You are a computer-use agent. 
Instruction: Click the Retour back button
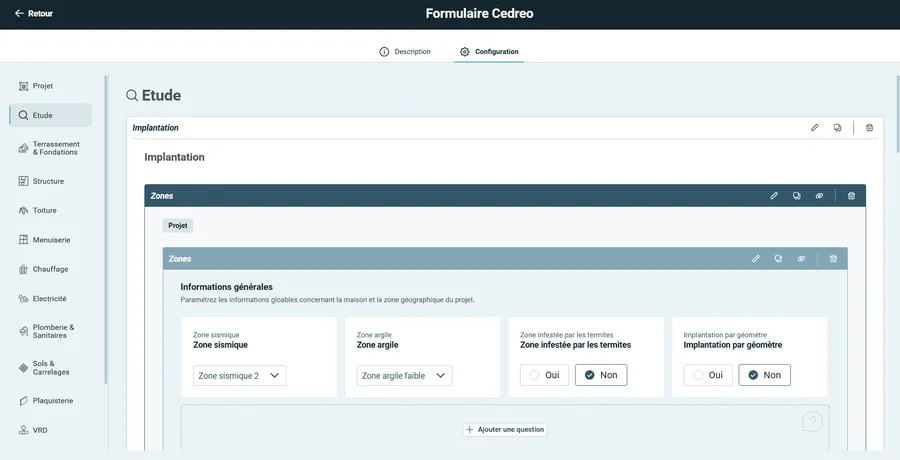point(33,14)
